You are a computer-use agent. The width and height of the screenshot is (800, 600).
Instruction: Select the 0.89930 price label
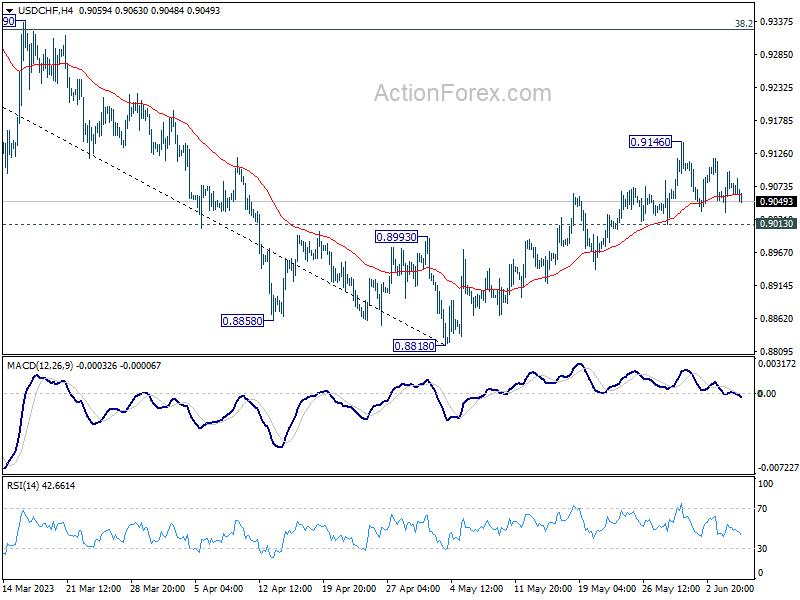point(396,237)
